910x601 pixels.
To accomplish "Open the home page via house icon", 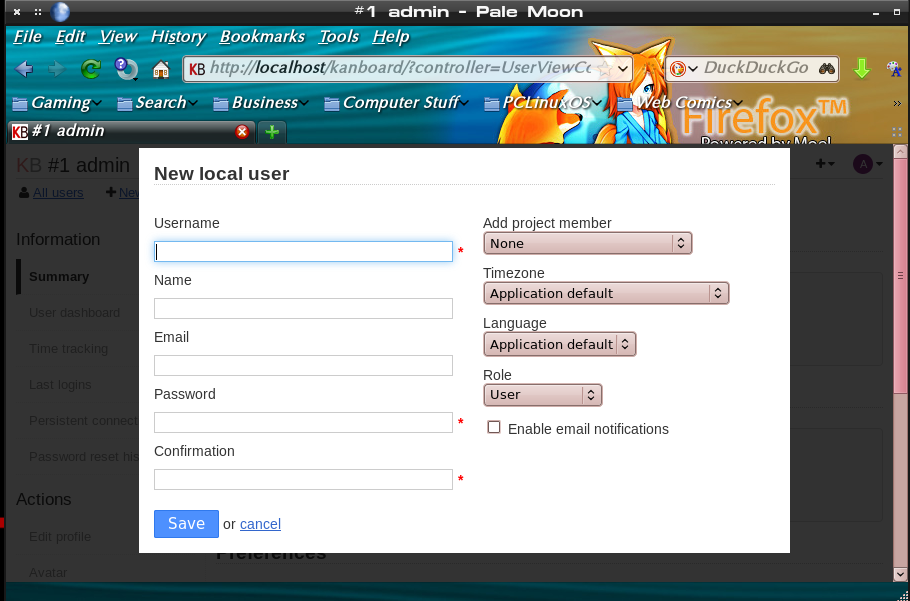I will pyautogui.click(x=161, y=70).
